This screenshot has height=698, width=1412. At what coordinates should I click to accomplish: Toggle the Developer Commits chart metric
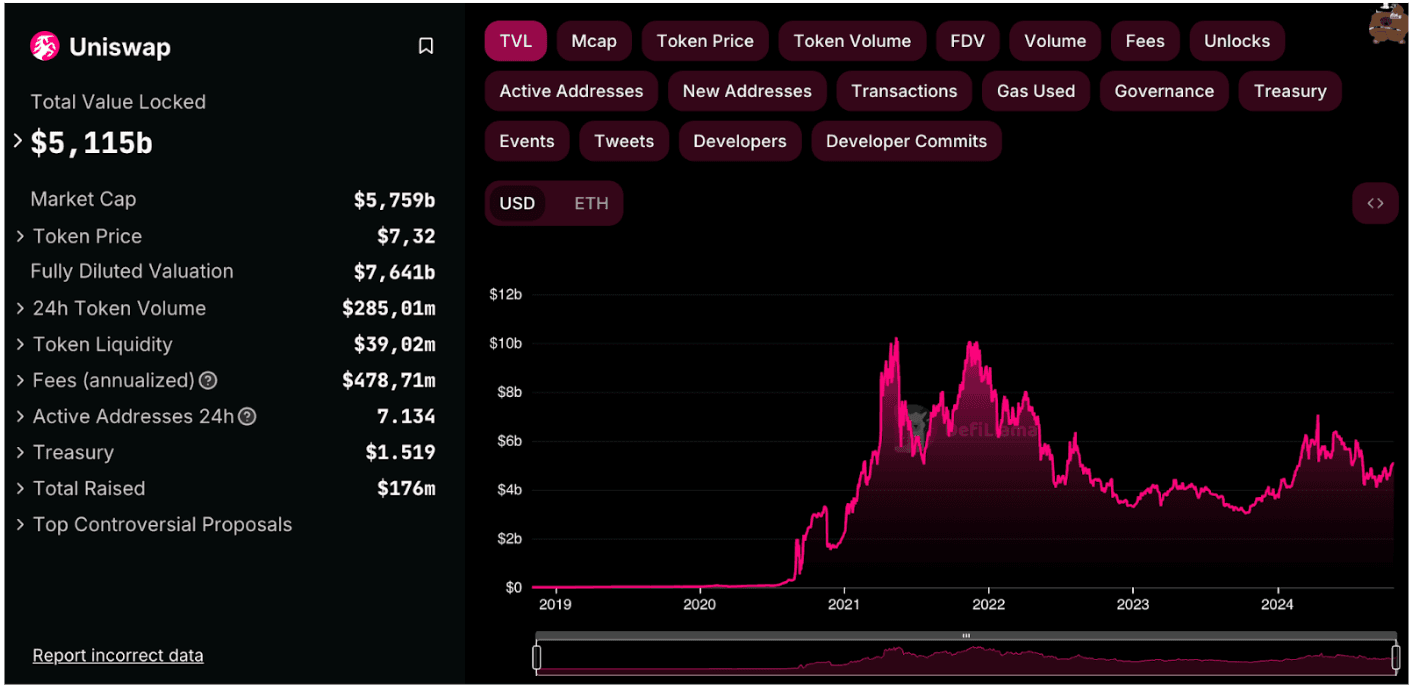(x=906, y=141)
